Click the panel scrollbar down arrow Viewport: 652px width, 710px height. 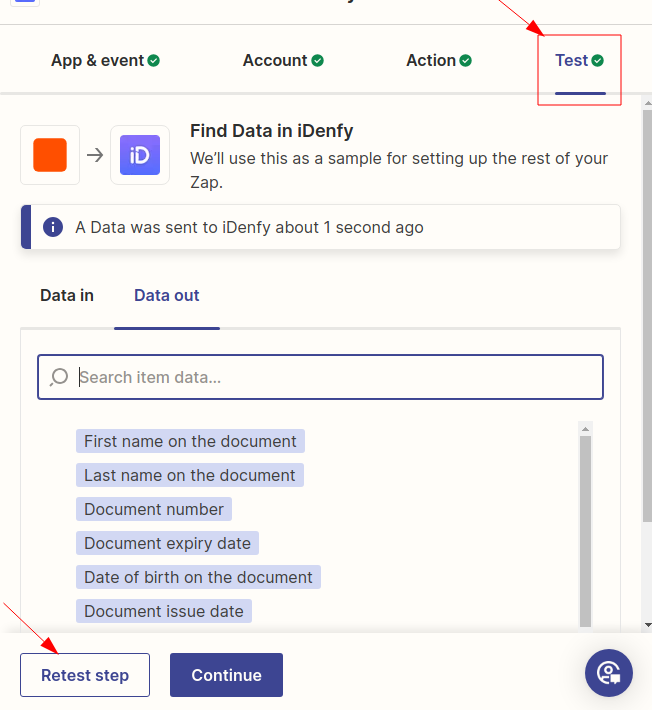648,625
